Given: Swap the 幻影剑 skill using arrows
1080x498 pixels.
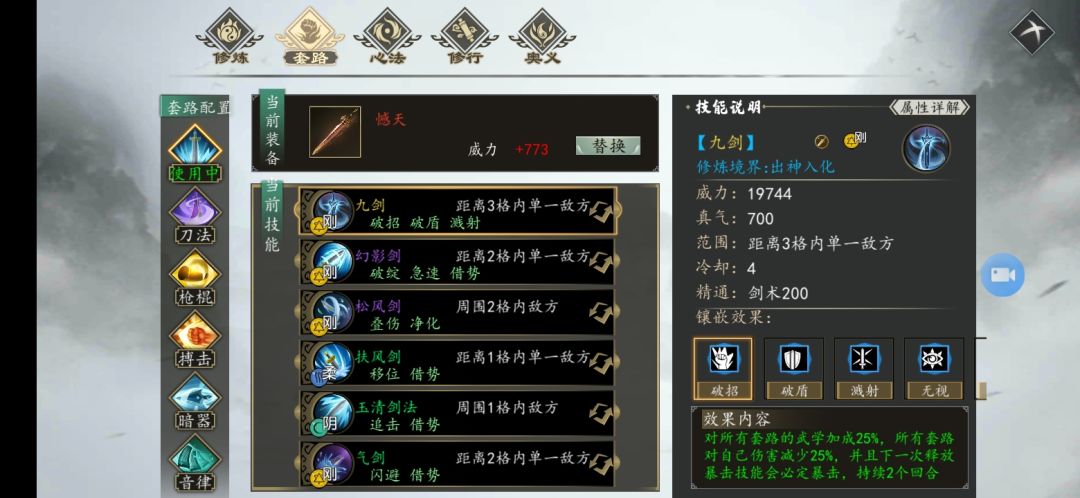Looking at the screenshot, I should (x=601, y=262).
